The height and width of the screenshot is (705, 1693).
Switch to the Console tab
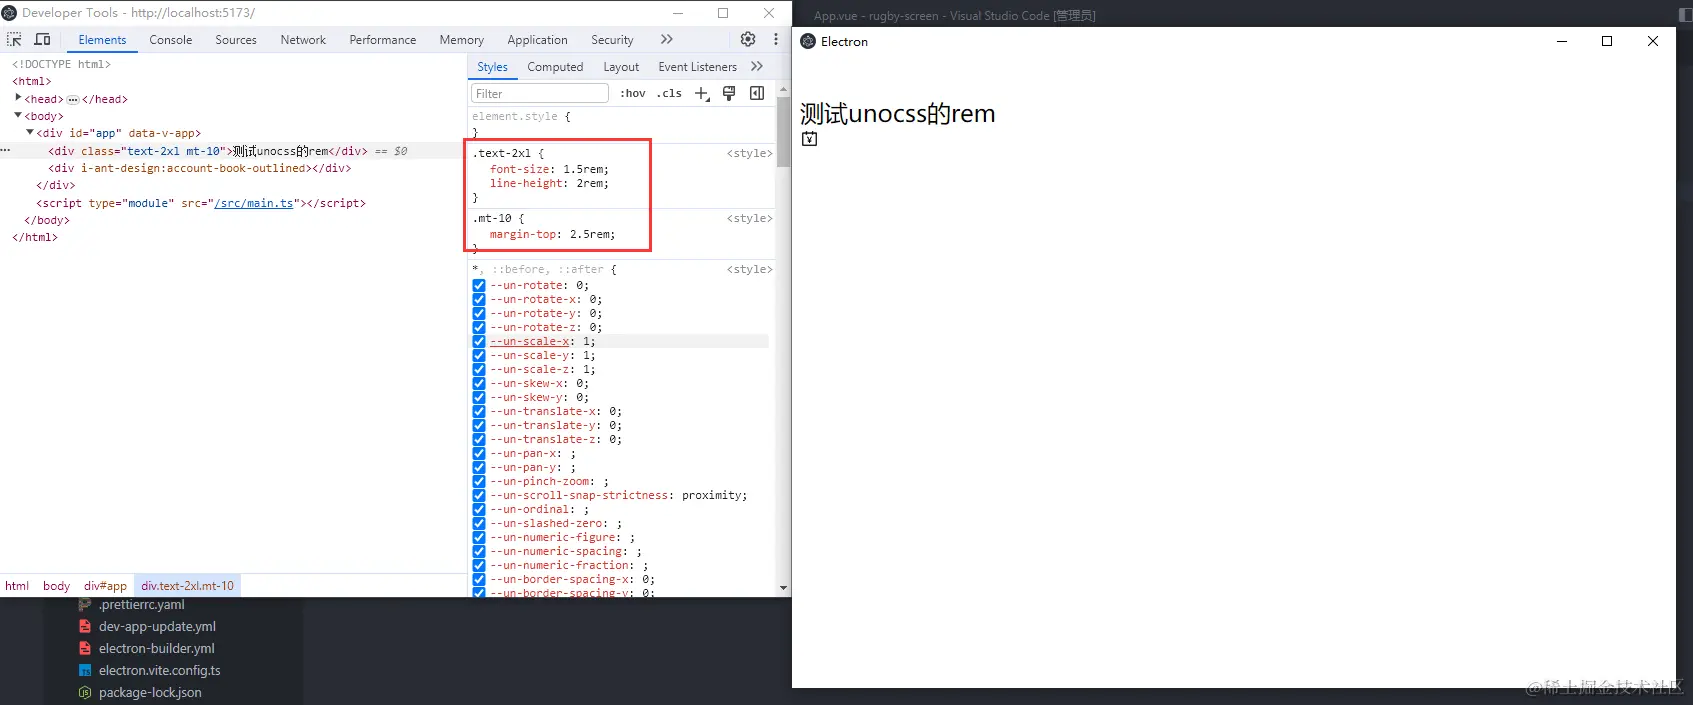point(170,40)
